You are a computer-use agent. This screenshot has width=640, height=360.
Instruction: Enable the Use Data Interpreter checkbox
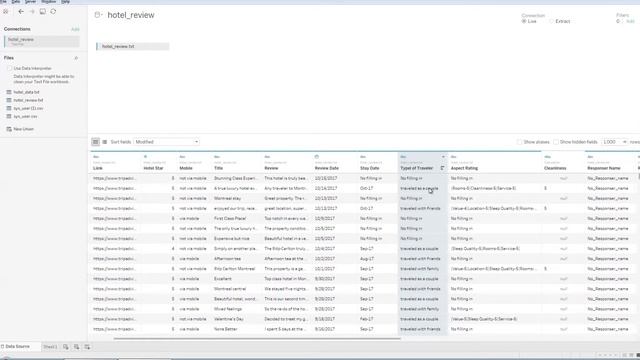(10, 69)
